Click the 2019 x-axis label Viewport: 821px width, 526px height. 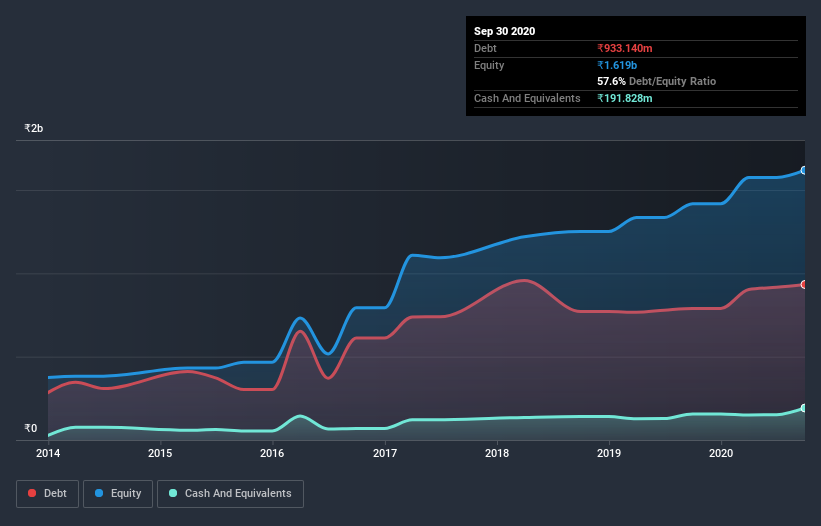click(609, 453)
